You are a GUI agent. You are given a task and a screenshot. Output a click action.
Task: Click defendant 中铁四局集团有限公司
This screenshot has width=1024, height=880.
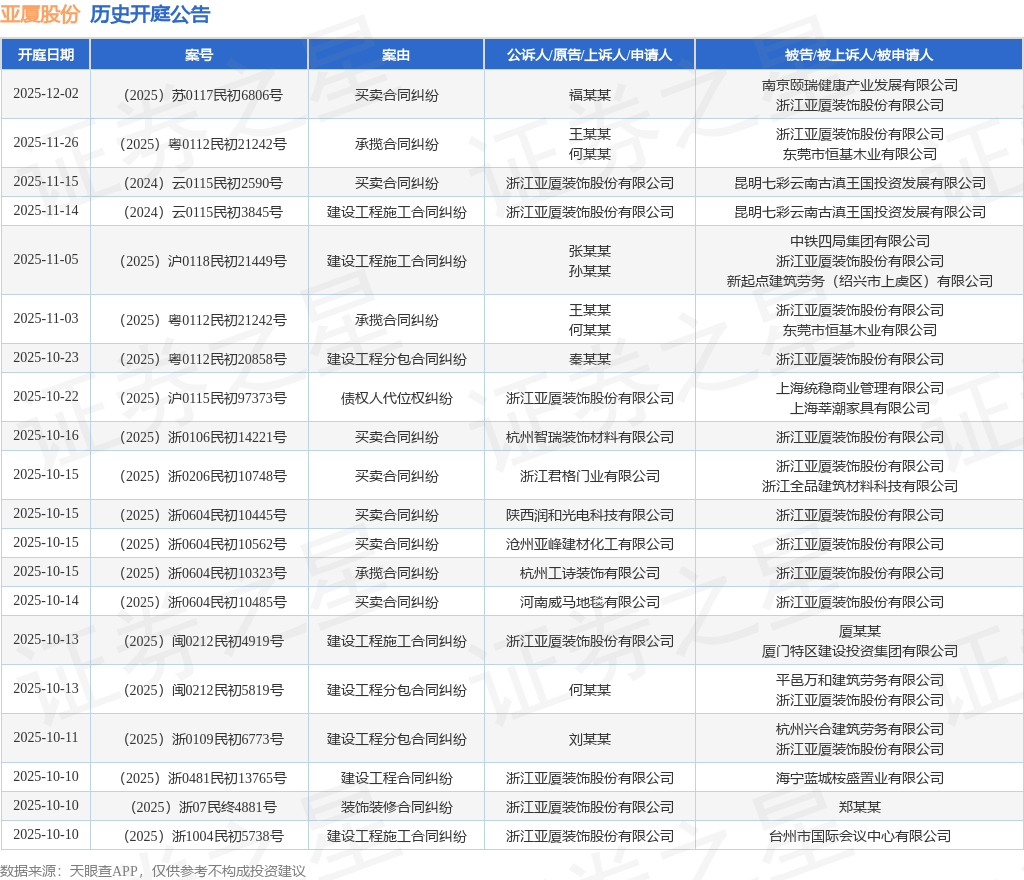tap(859, 242)
